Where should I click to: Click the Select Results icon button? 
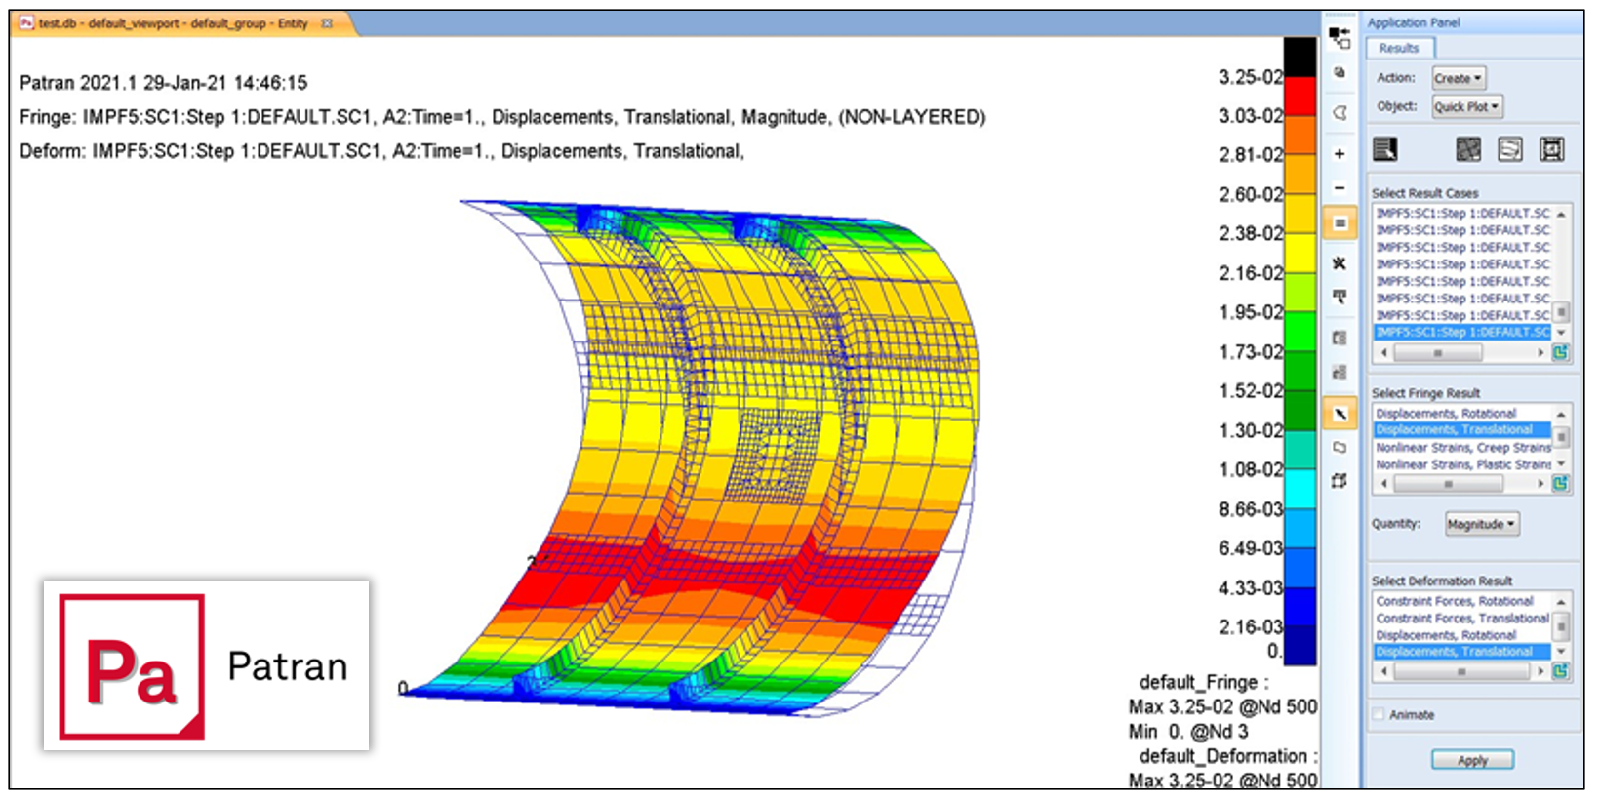point(1385,150)
